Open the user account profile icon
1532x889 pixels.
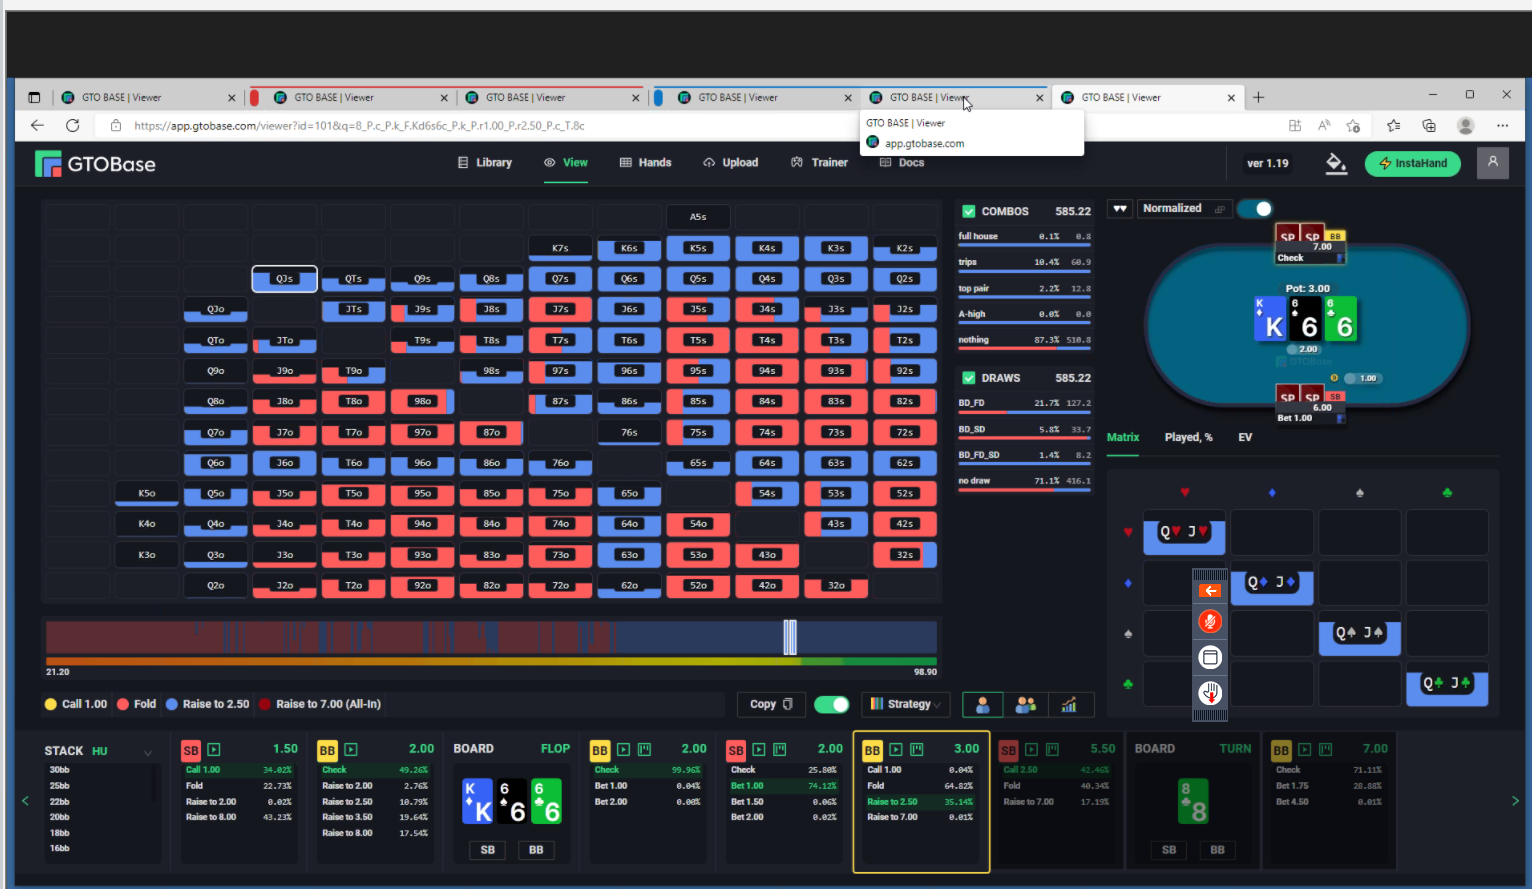tap(1492, 163)
